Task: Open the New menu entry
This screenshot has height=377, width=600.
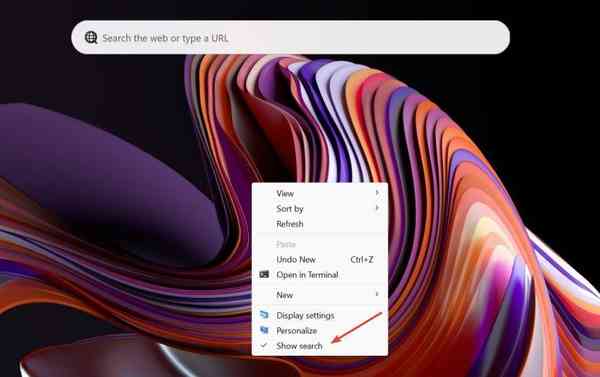Action: 320,295
